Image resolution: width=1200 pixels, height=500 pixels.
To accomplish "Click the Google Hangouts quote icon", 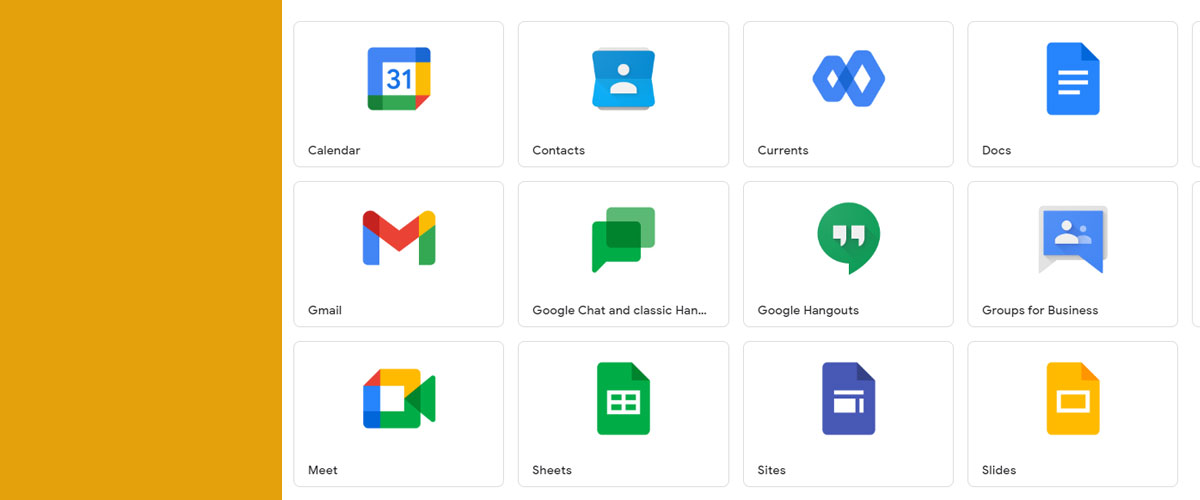I will (848, 239).
